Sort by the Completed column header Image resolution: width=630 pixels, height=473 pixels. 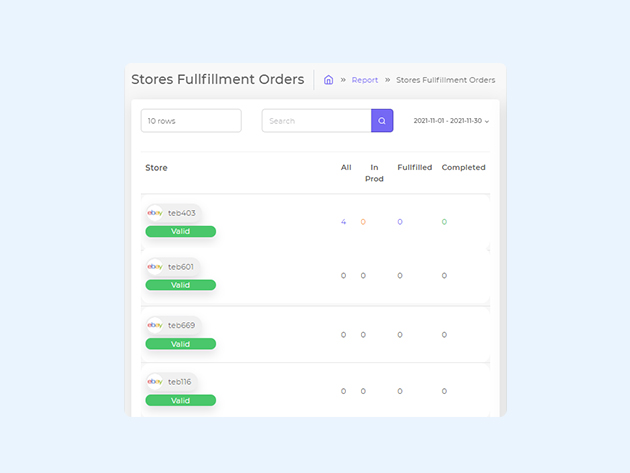463,167
